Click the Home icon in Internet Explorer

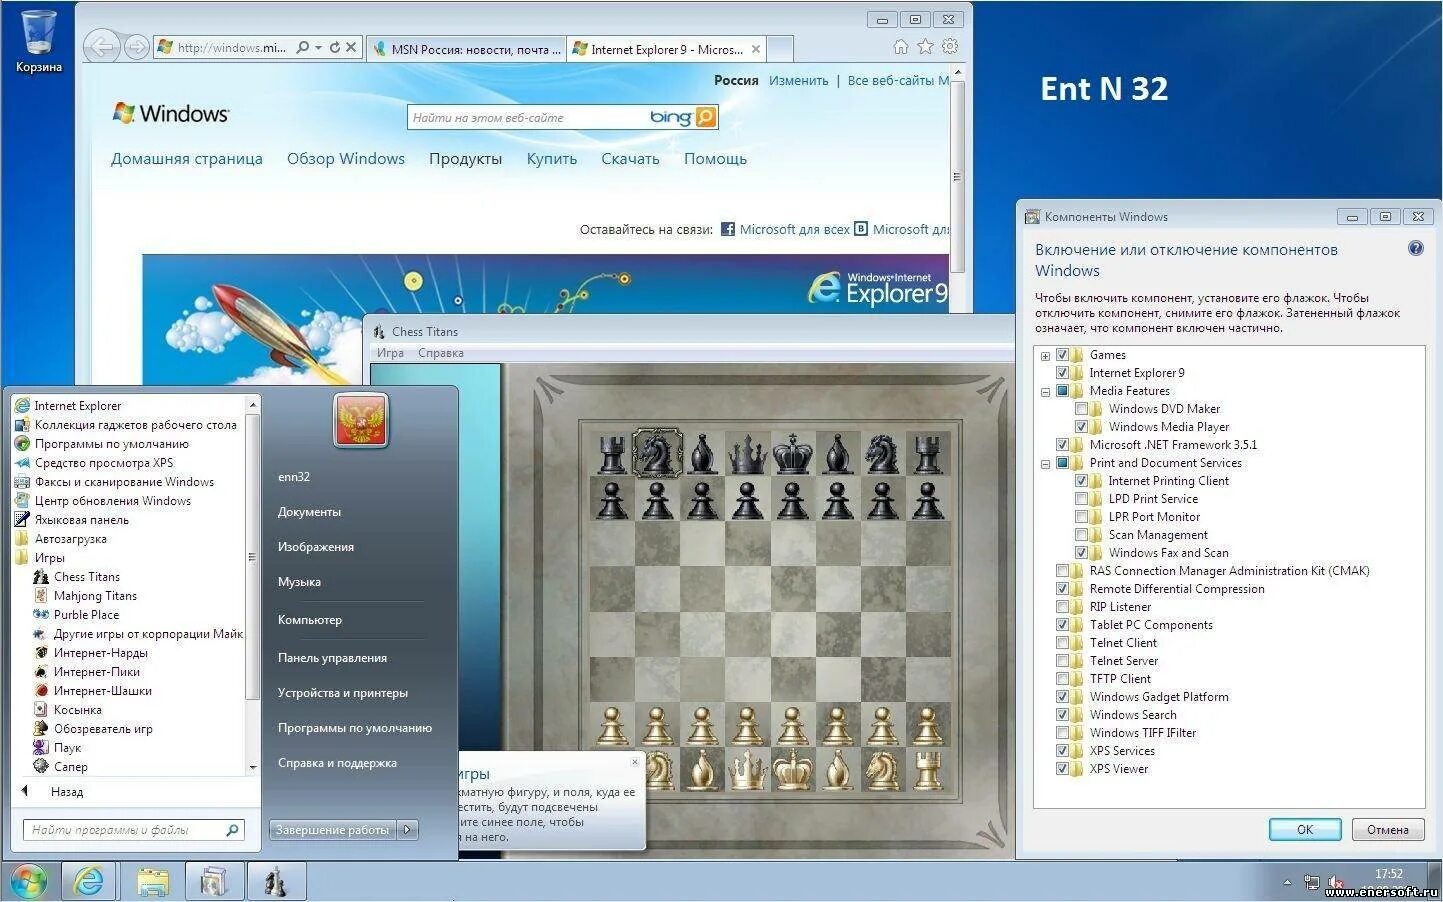(x=901, y=45)
